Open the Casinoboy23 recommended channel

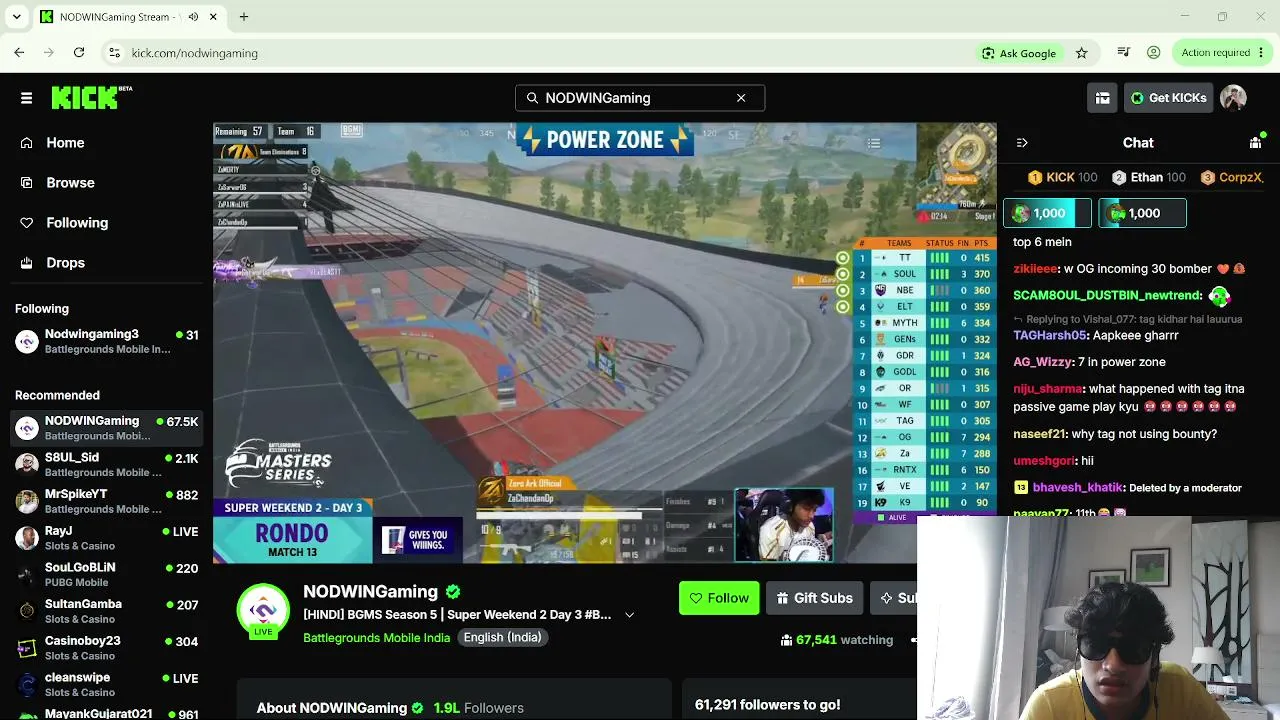pos(107,648)
